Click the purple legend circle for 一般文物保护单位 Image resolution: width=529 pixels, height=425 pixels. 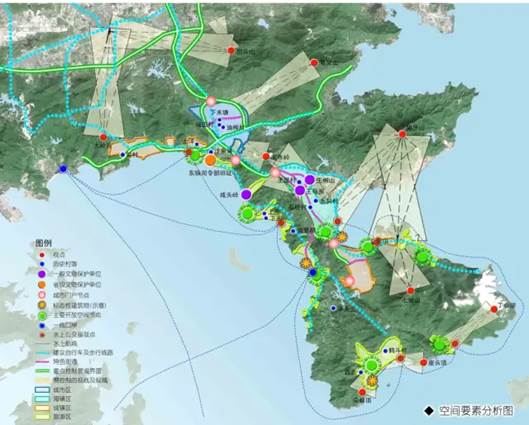pos(42,274)
